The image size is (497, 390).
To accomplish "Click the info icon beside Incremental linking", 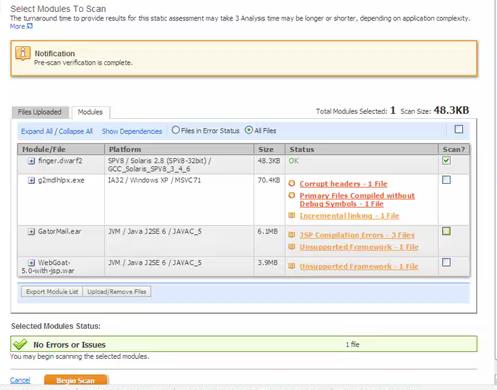I will click(292, 215).
